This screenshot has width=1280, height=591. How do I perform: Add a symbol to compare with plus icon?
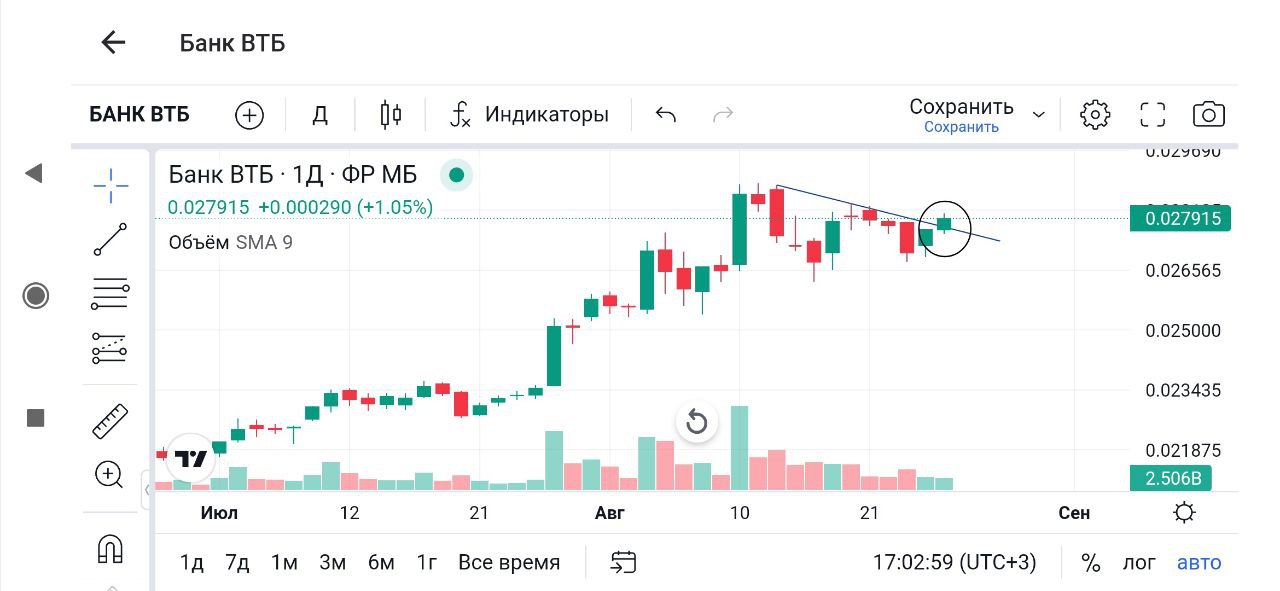click(x=249, y=115)
